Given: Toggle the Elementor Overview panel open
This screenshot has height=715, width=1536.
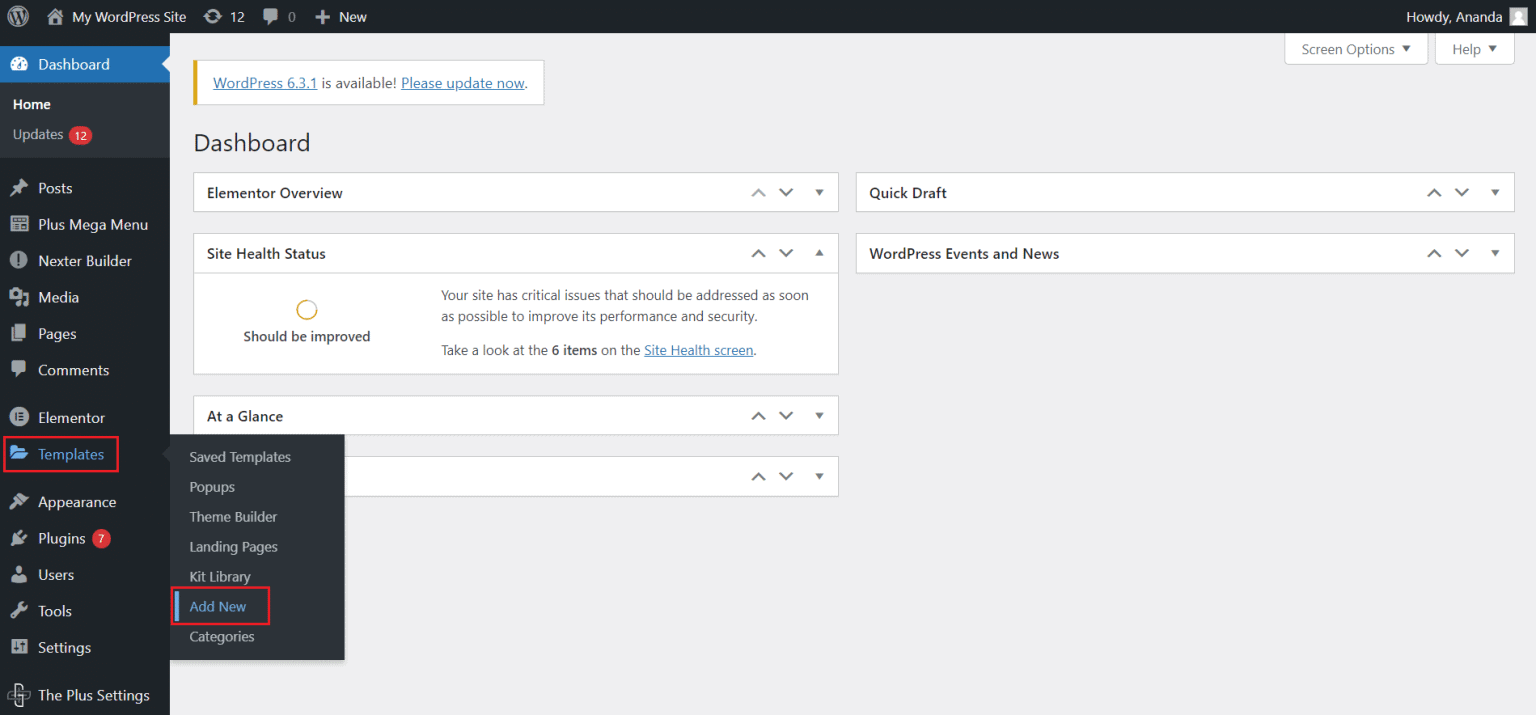Looking at the screenshot, I should pos(819,193).
